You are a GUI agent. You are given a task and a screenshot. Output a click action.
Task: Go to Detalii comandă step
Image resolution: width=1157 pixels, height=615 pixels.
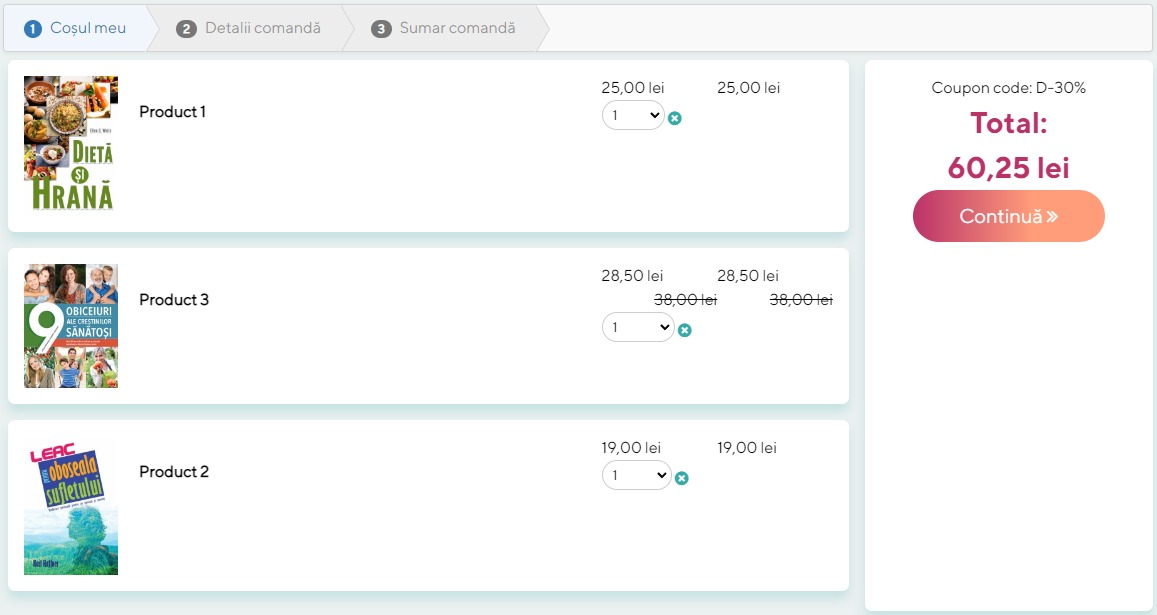249,28
